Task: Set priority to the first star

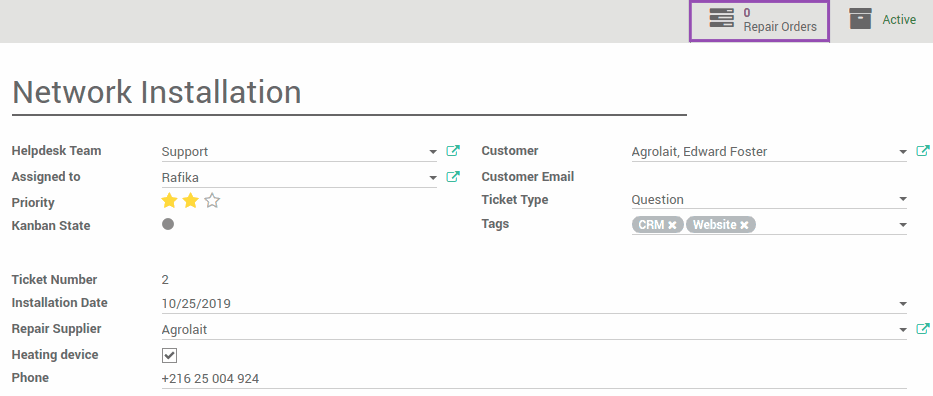Action: click(x=170, y=201)
